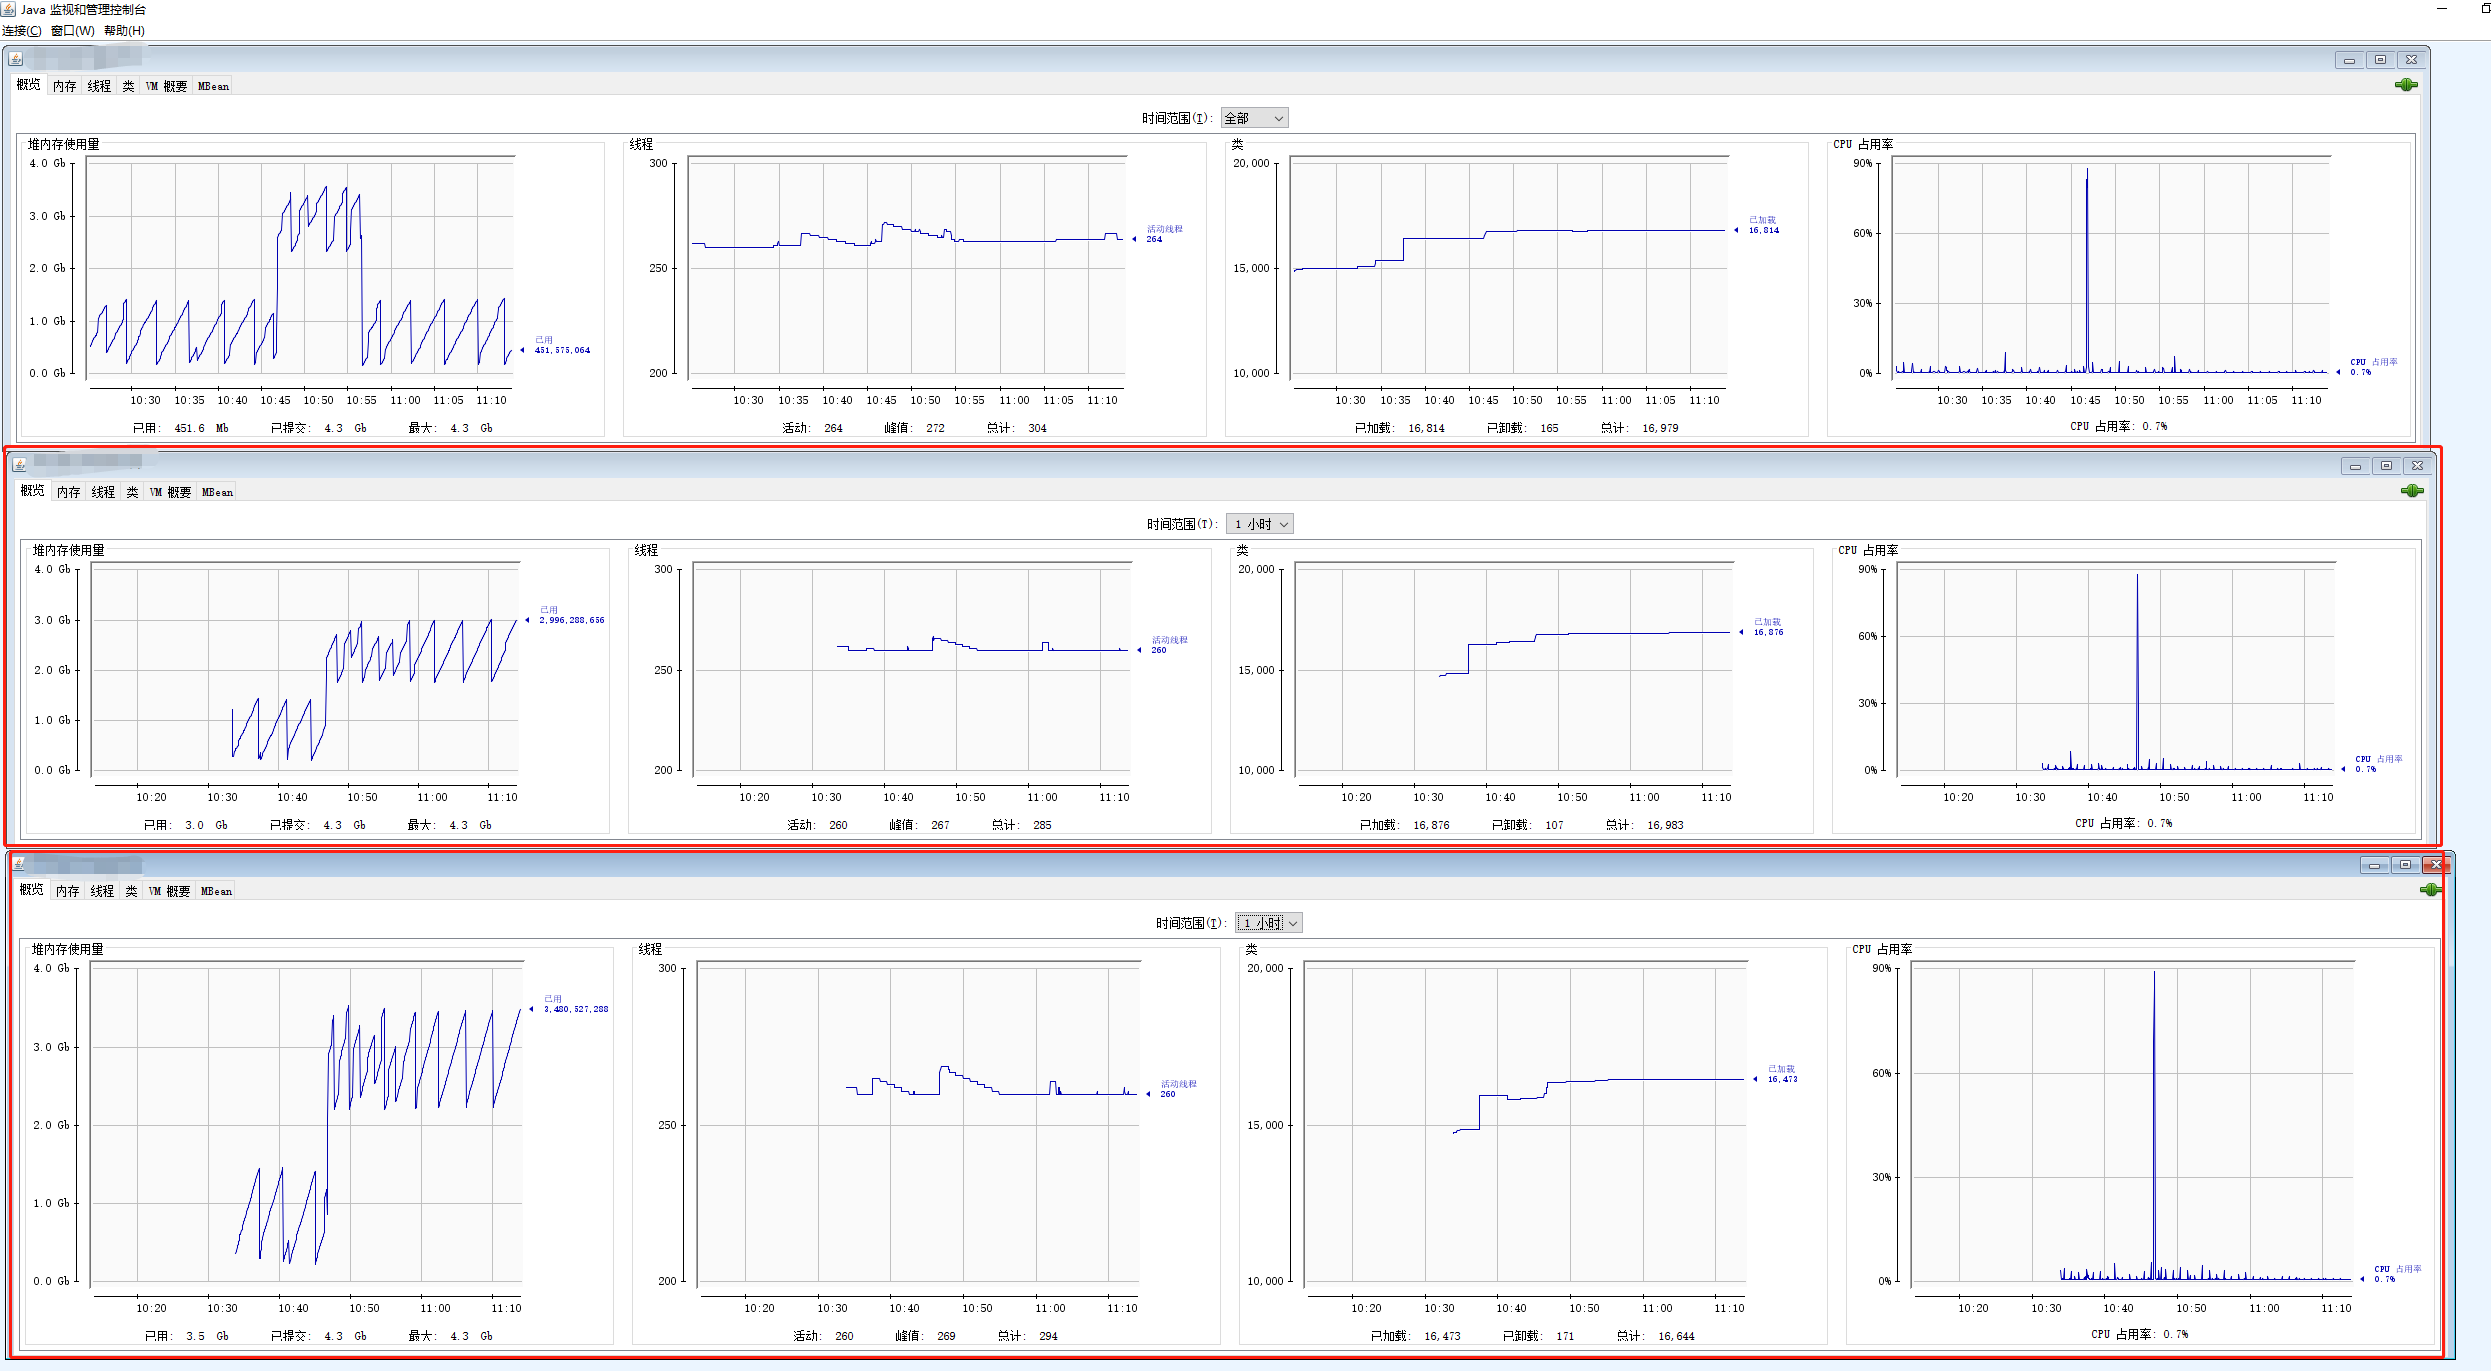Expand third window's time range combo box

pyautogui.click(x=1269, y=923)
